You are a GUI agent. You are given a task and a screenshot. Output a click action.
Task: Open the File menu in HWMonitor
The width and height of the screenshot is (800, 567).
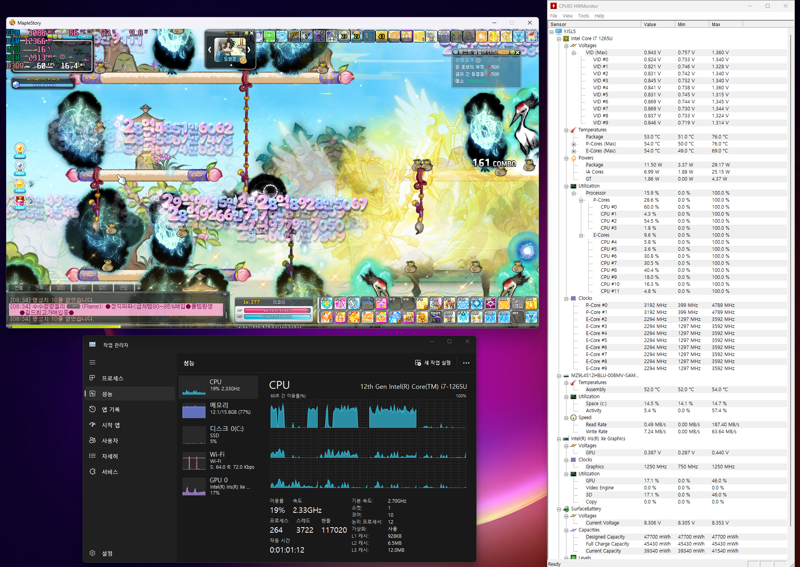(554, 16)
